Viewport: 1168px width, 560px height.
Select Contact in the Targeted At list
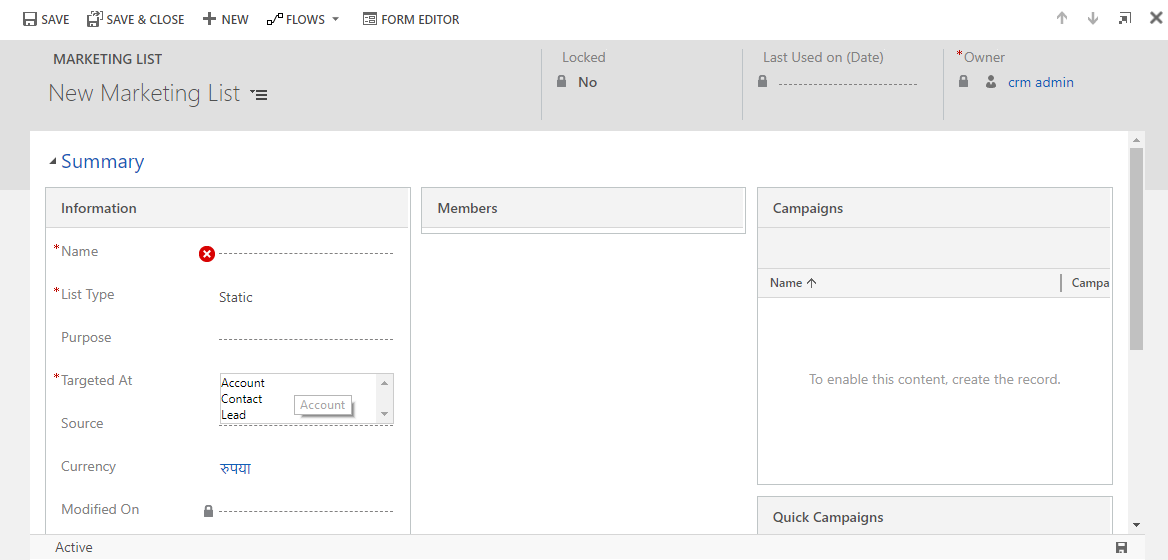pos(241,398)
